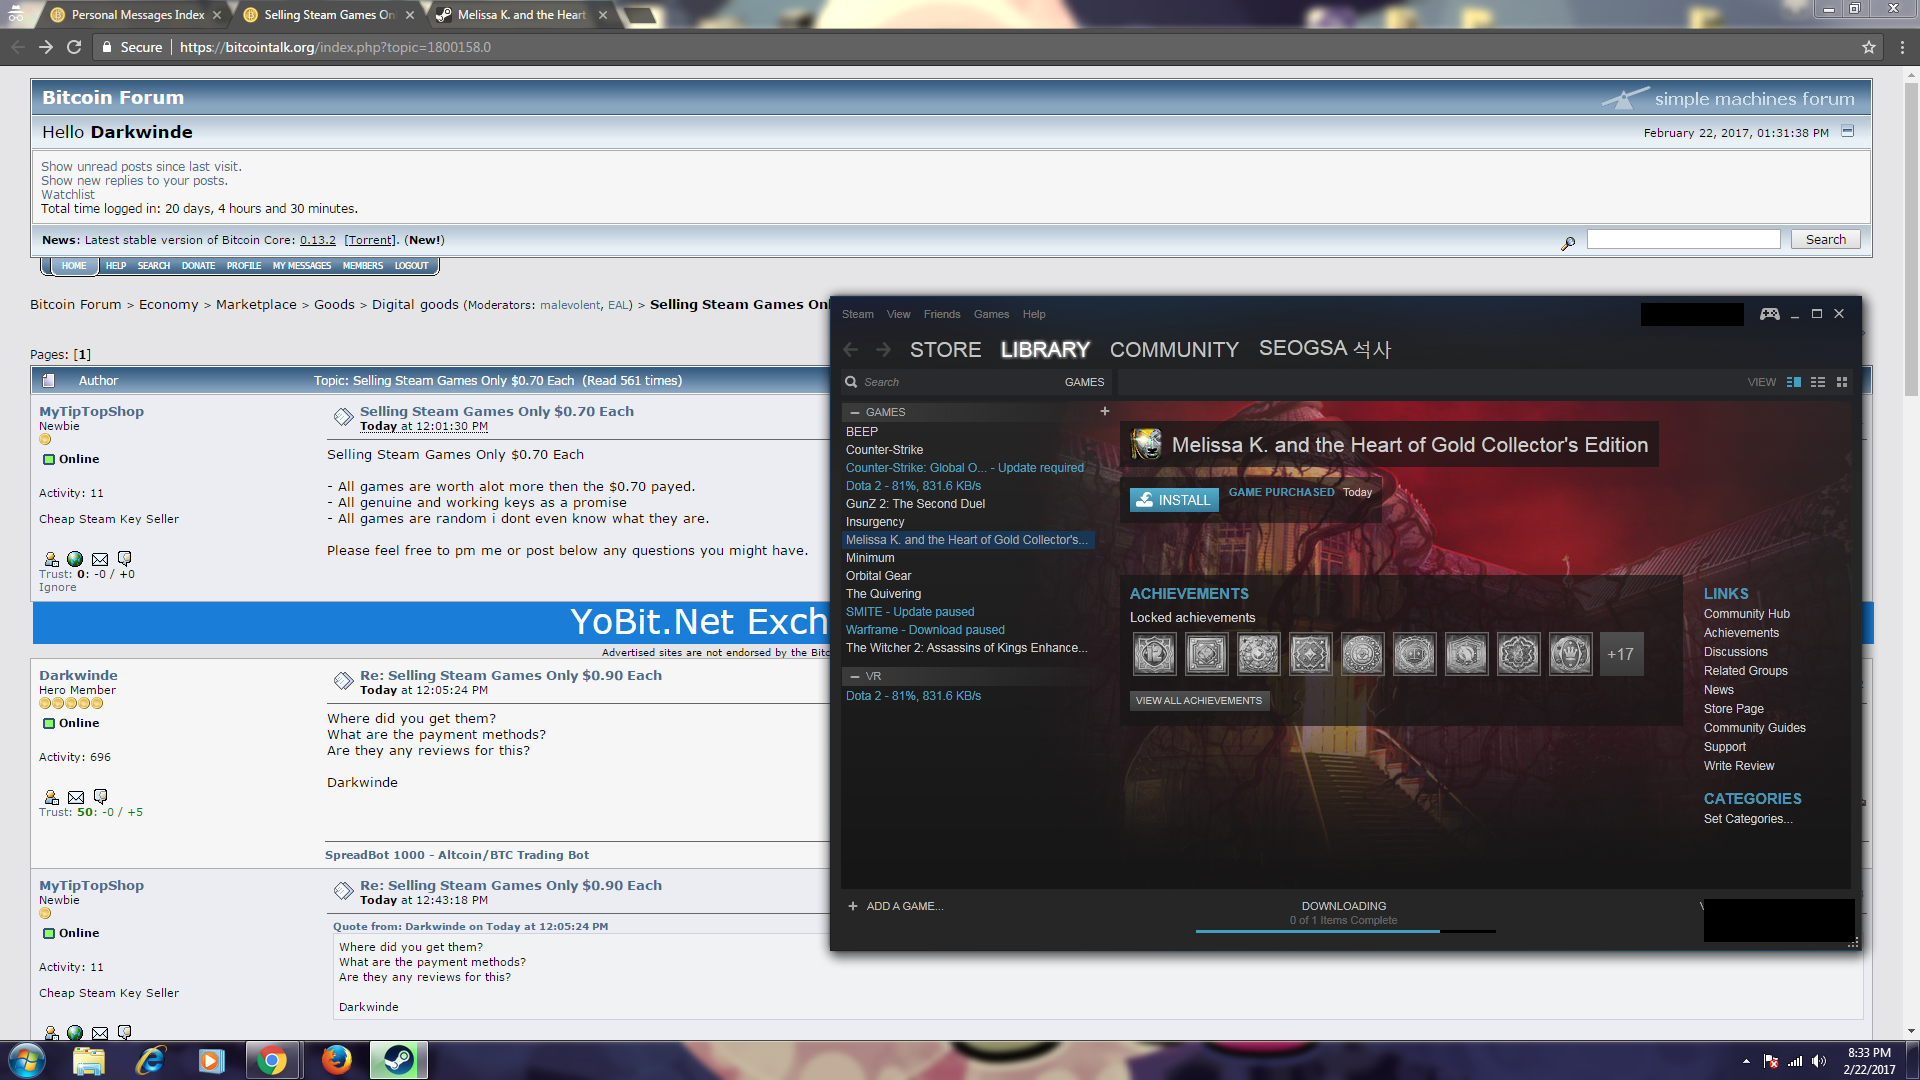Open Windows Start button
Viewport: 1920px width, 1080px height.
coord(26,1060)
